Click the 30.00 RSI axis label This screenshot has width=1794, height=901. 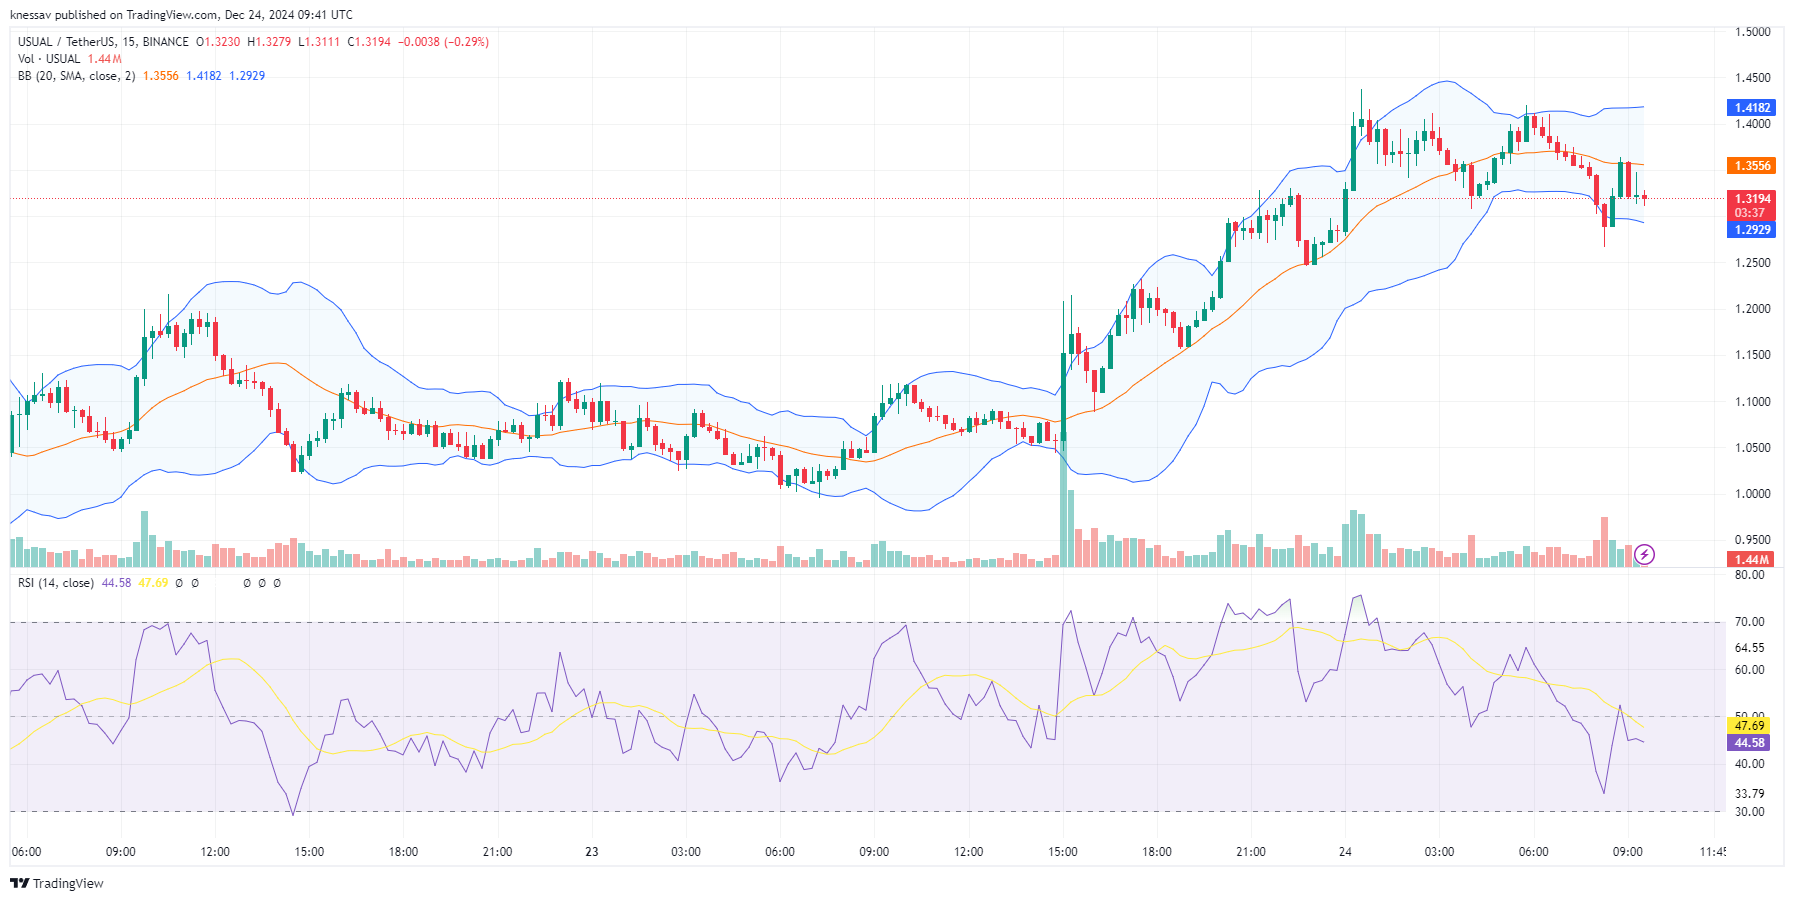pos(1749,812)
